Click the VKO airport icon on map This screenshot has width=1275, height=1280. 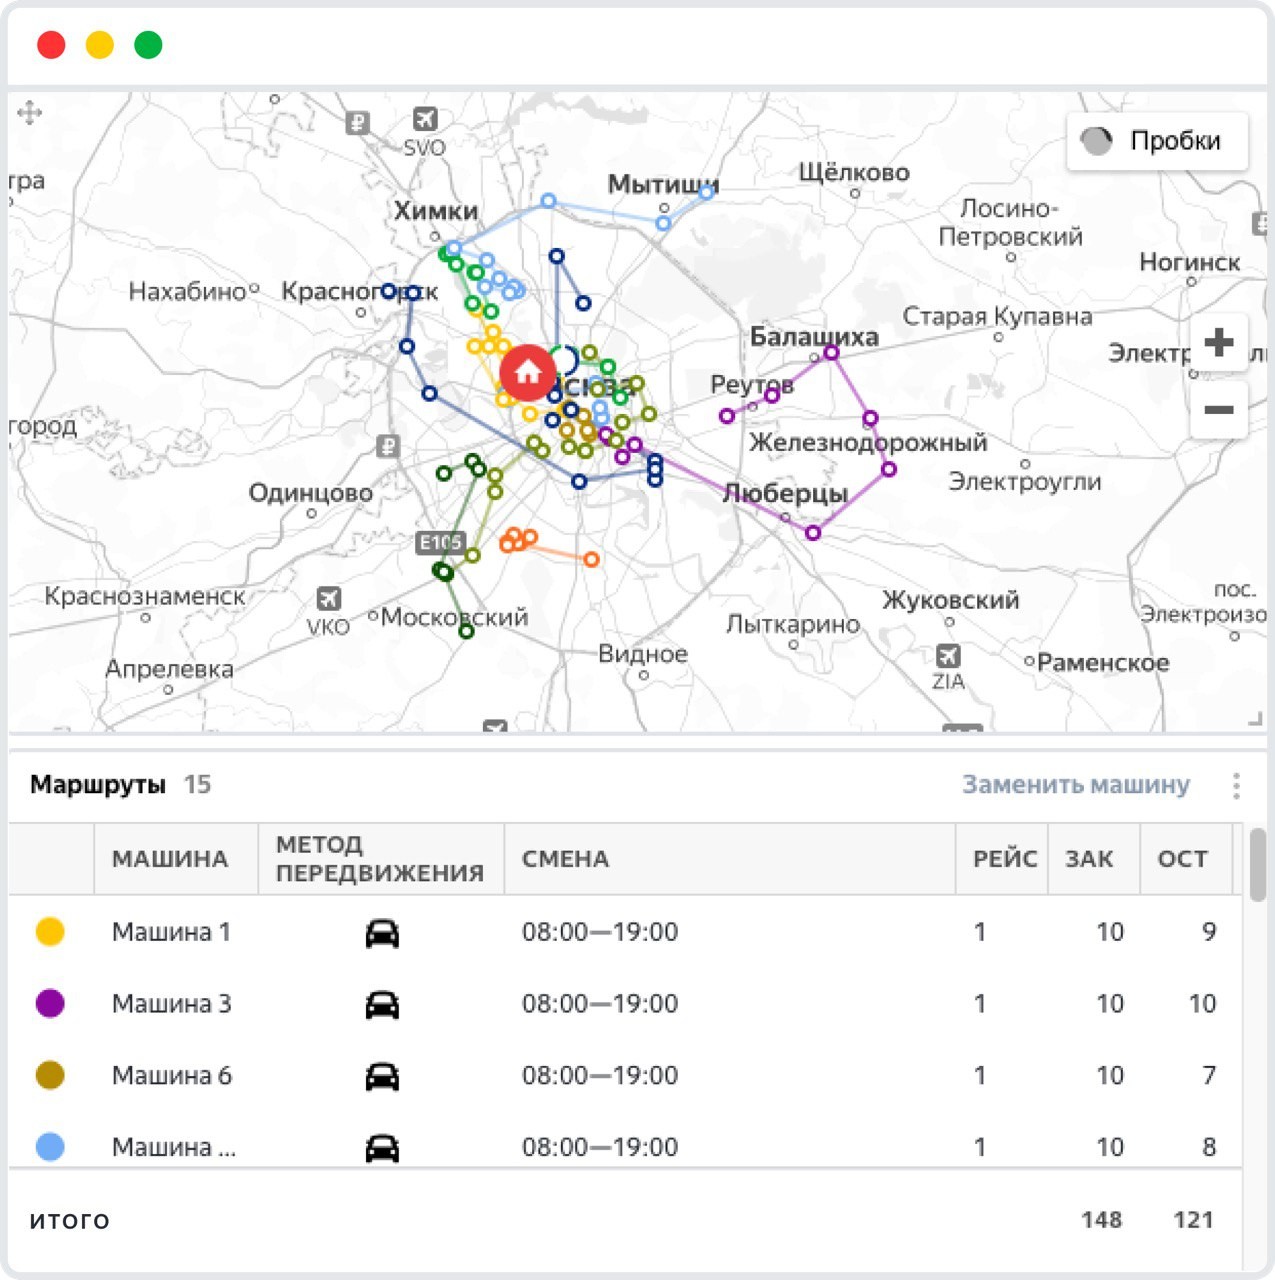(x=328, y=599)
